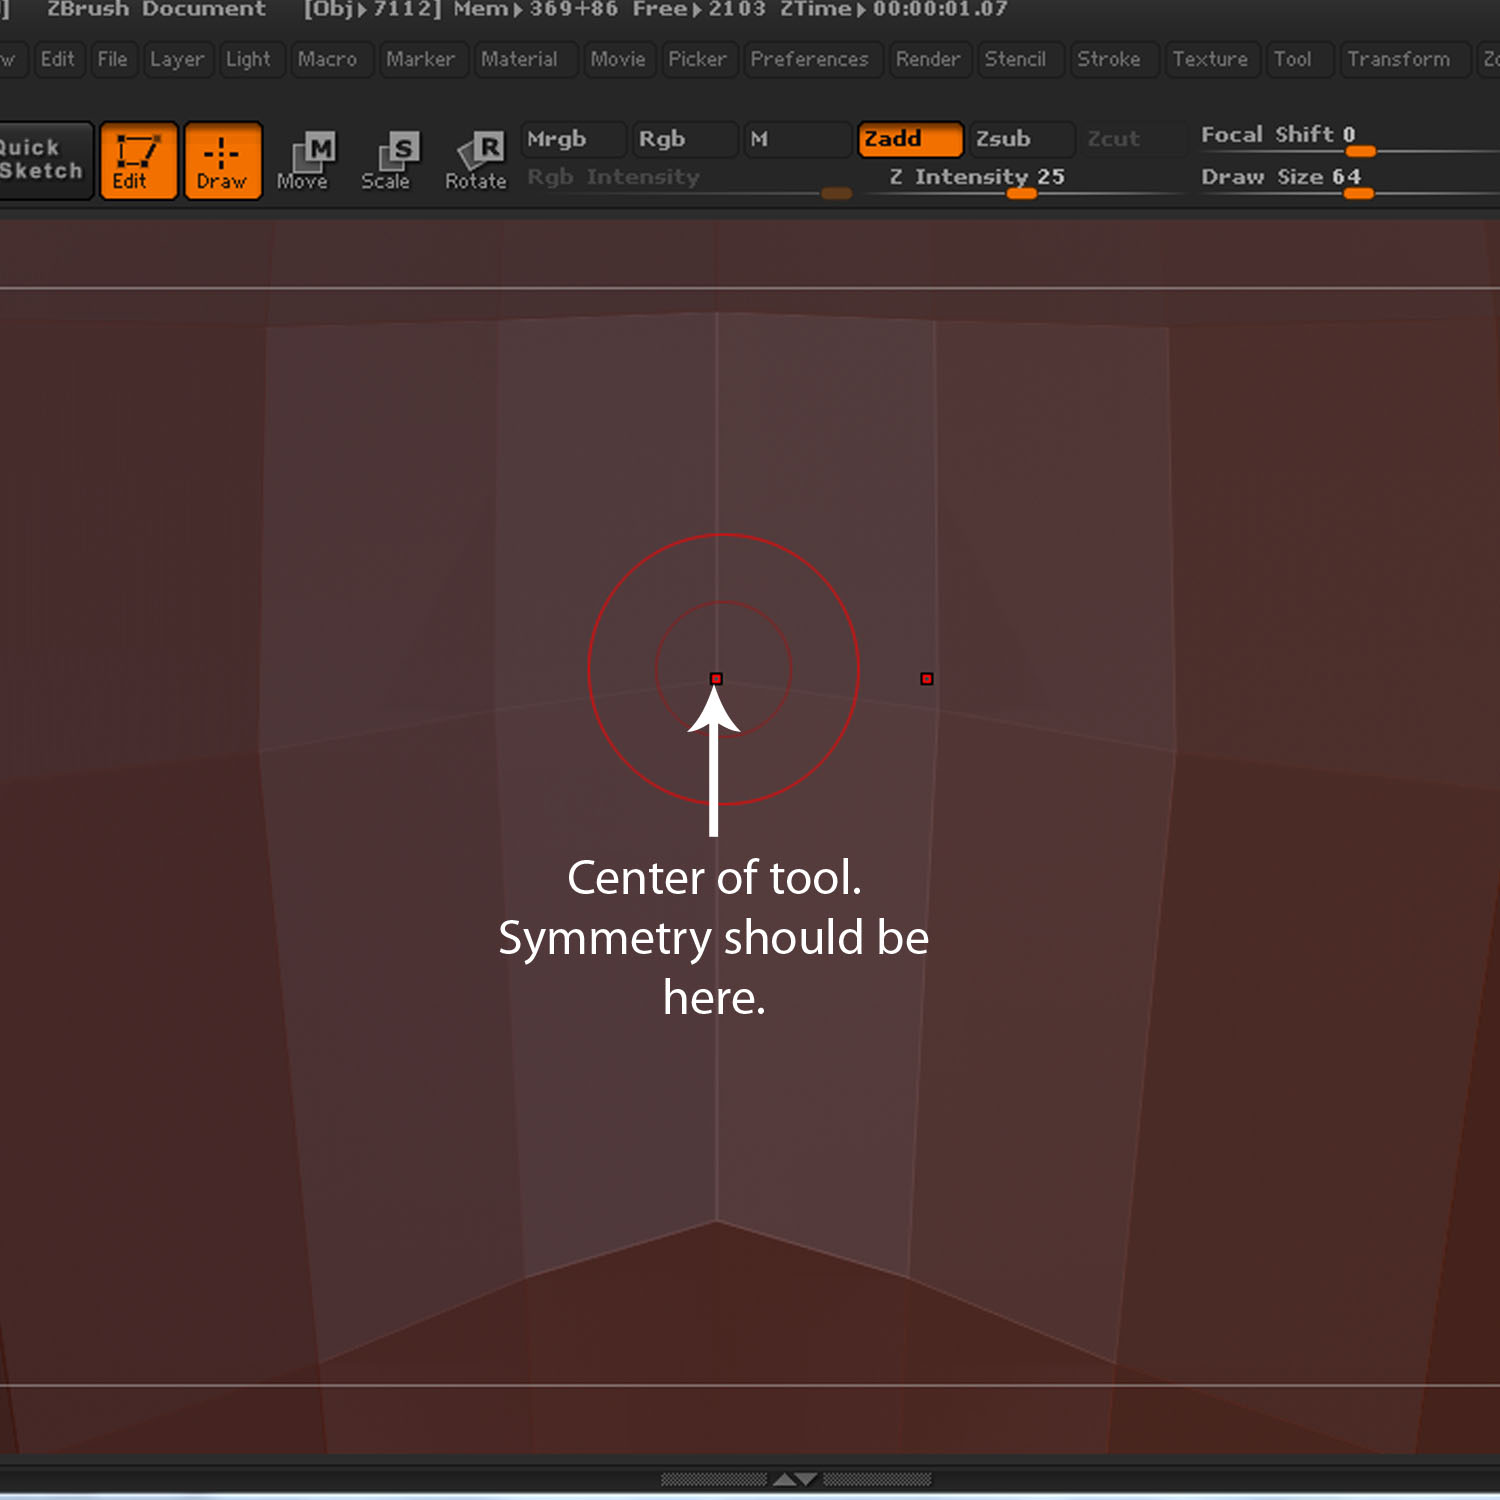Select the Draw mode icon
Image resolution: width=1500 pixels, height=1500 pixels.
tap(222, 160)
